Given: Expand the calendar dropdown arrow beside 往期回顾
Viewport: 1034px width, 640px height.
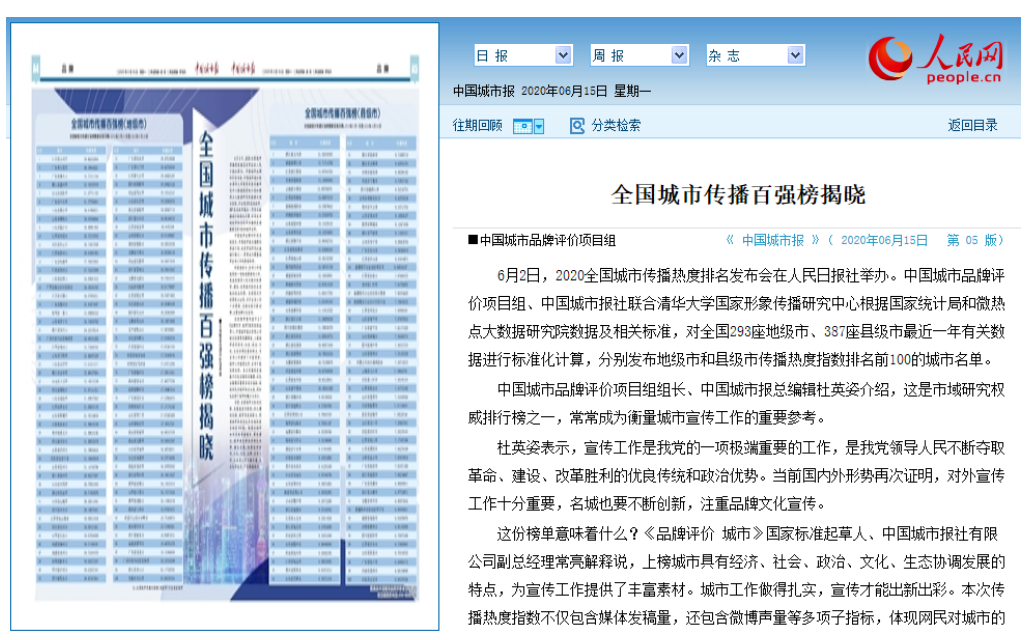Looking at the screenshot, I should click(539, 126).
